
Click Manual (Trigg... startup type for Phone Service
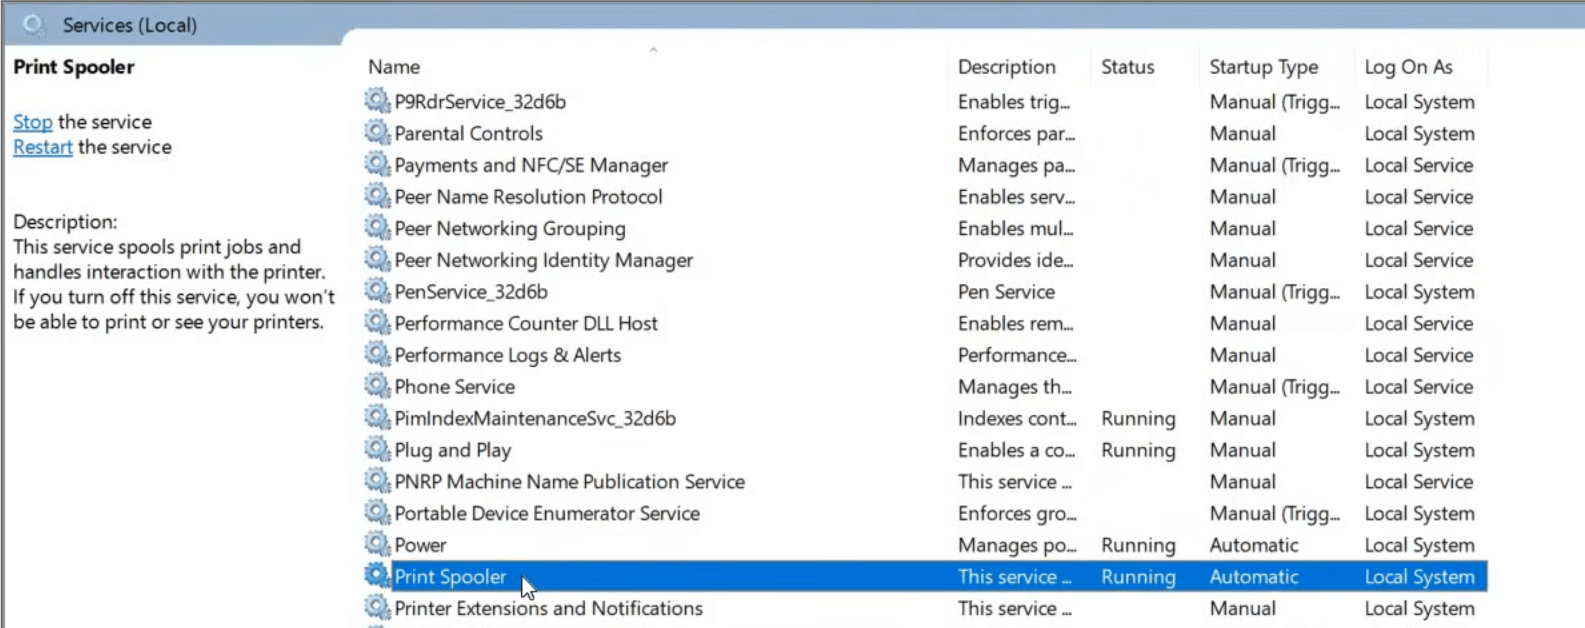click(x=1275, y=387)
